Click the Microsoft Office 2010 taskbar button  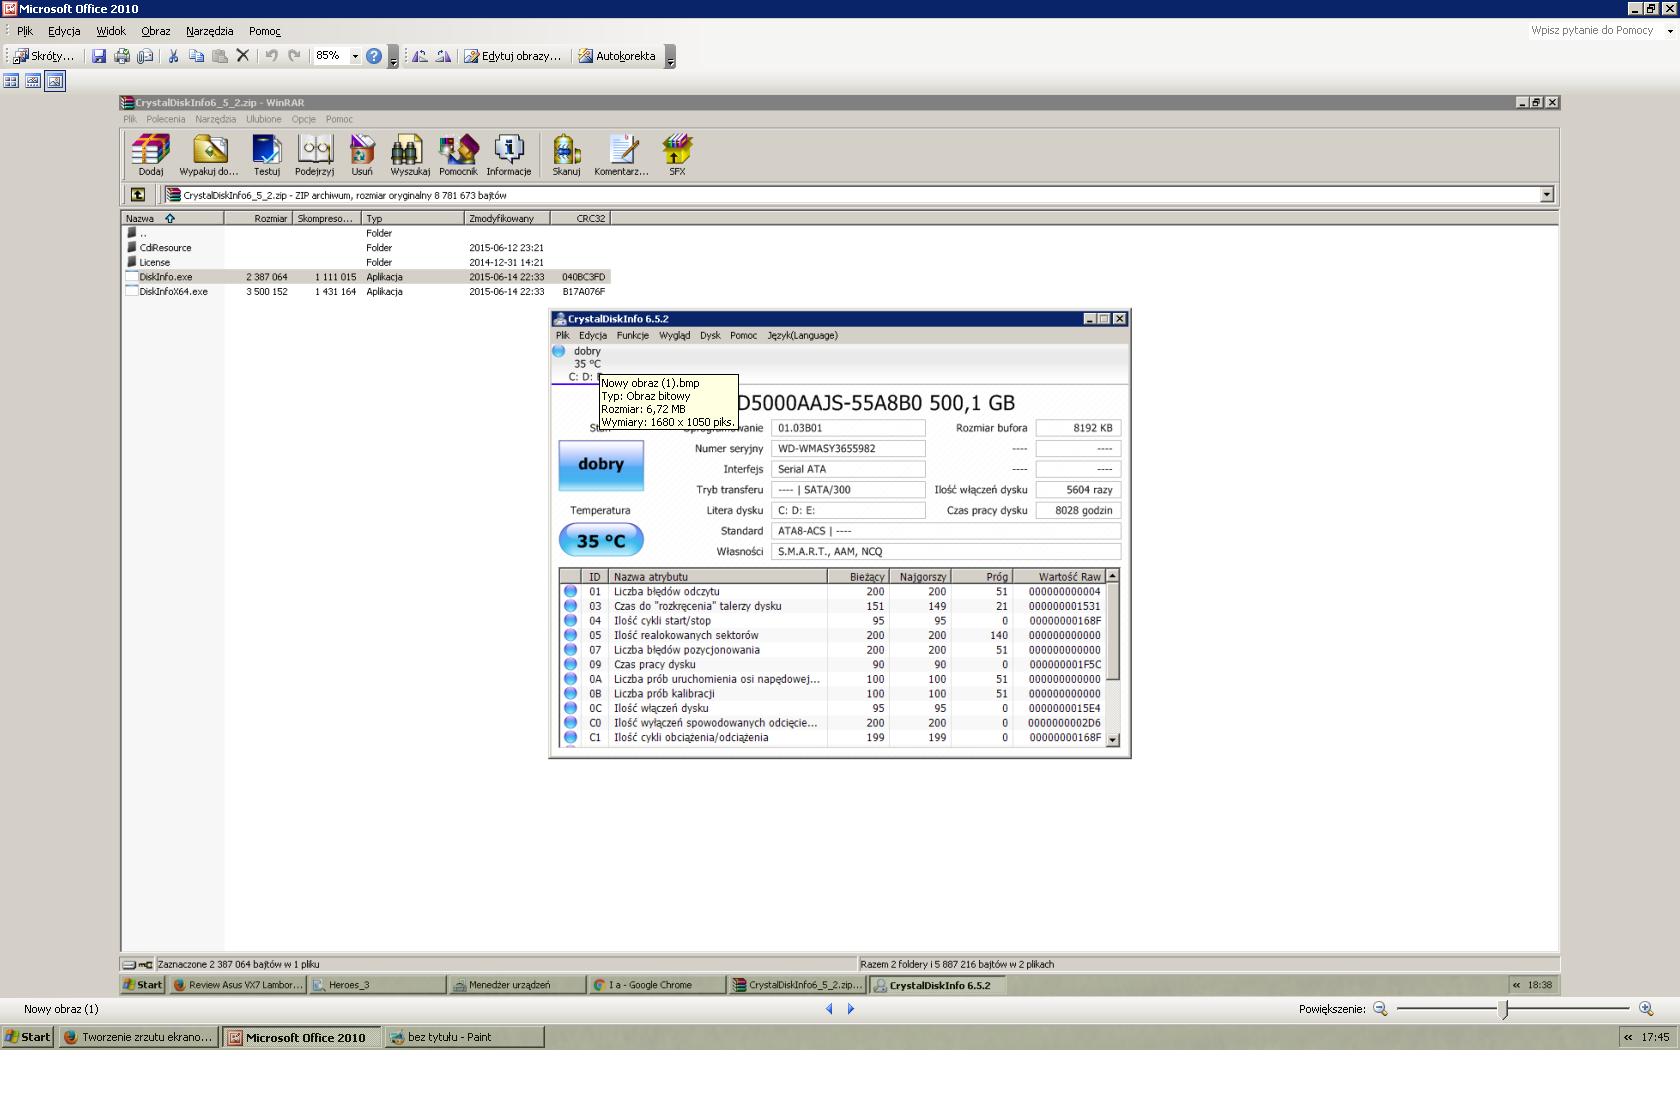pyautogui.click(x=301, y=1037)
